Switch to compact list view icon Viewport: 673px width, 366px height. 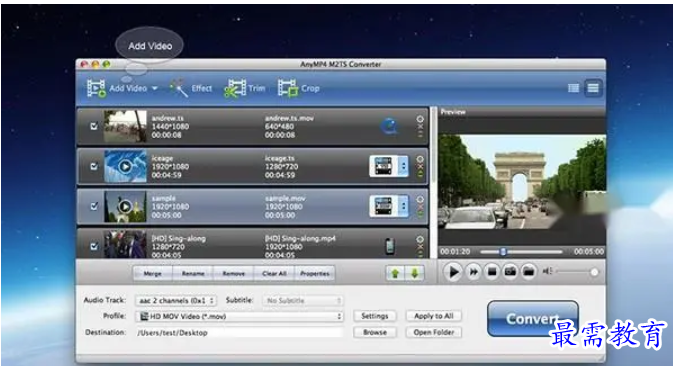click(x=573, y=88)
